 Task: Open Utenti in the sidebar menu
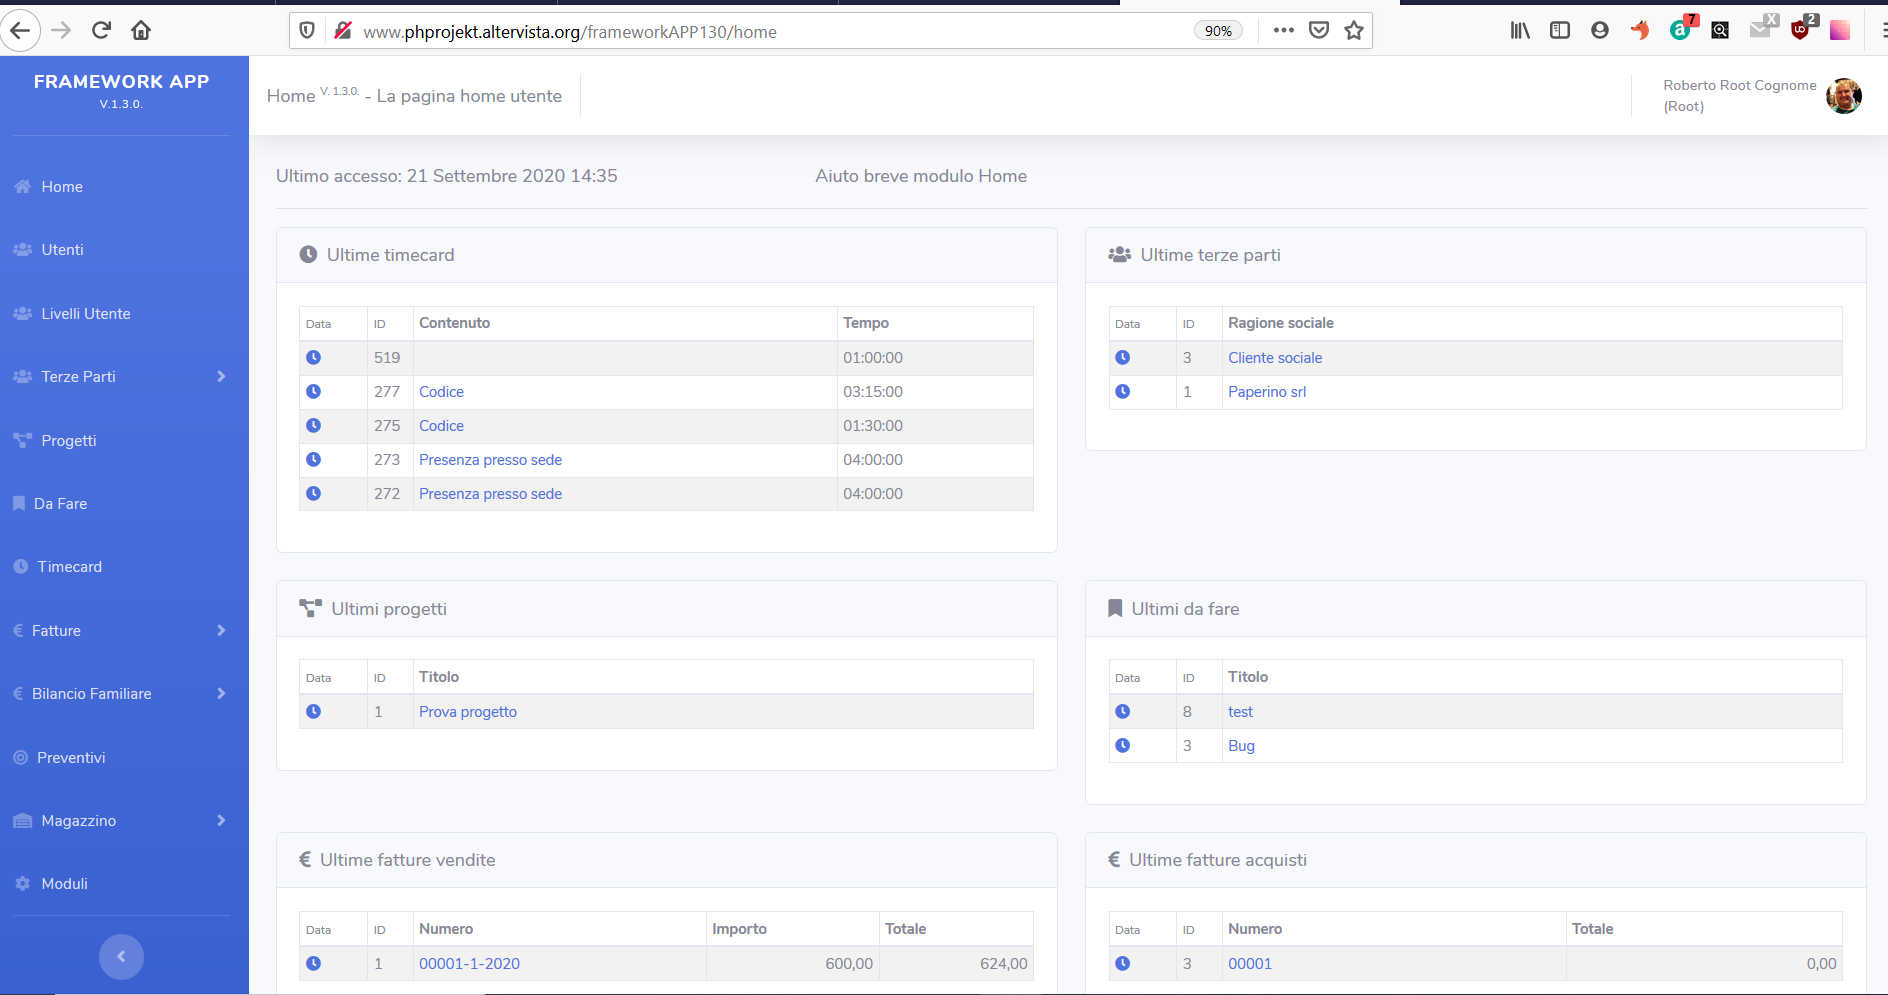point(62,250)
